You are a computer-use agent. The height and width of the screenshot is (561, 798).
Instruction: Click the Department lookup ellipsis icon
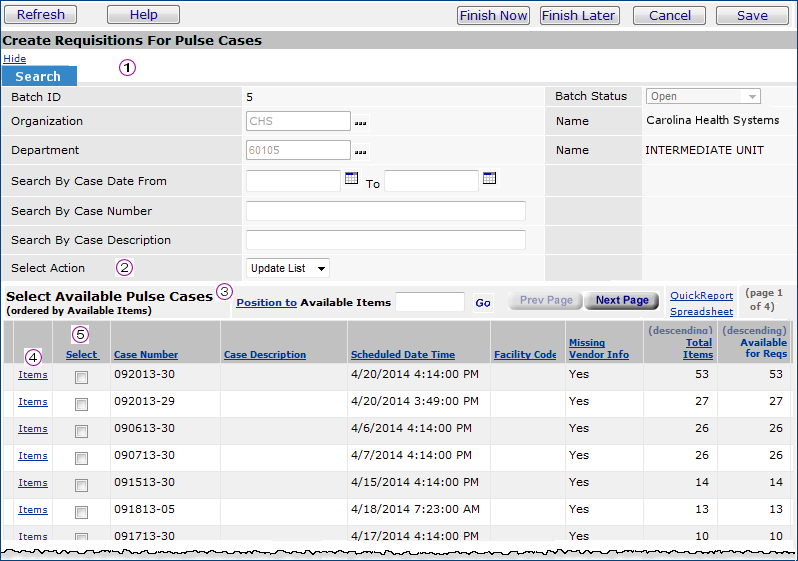(x=360, y=151)
